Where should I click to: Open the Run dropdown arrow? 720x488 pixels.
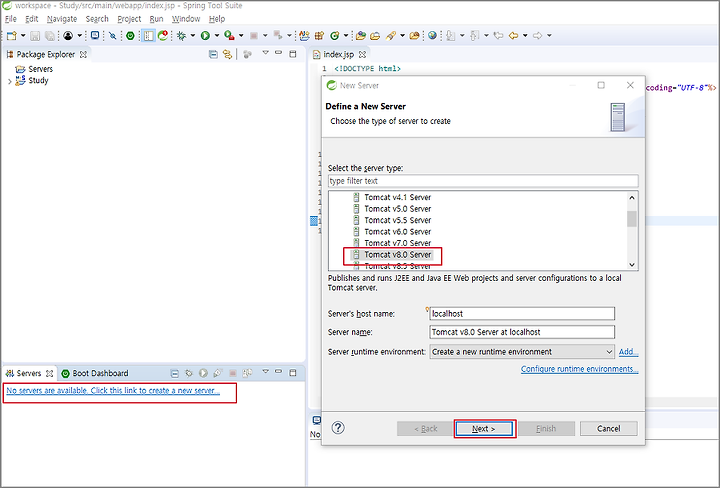point(216,35)
